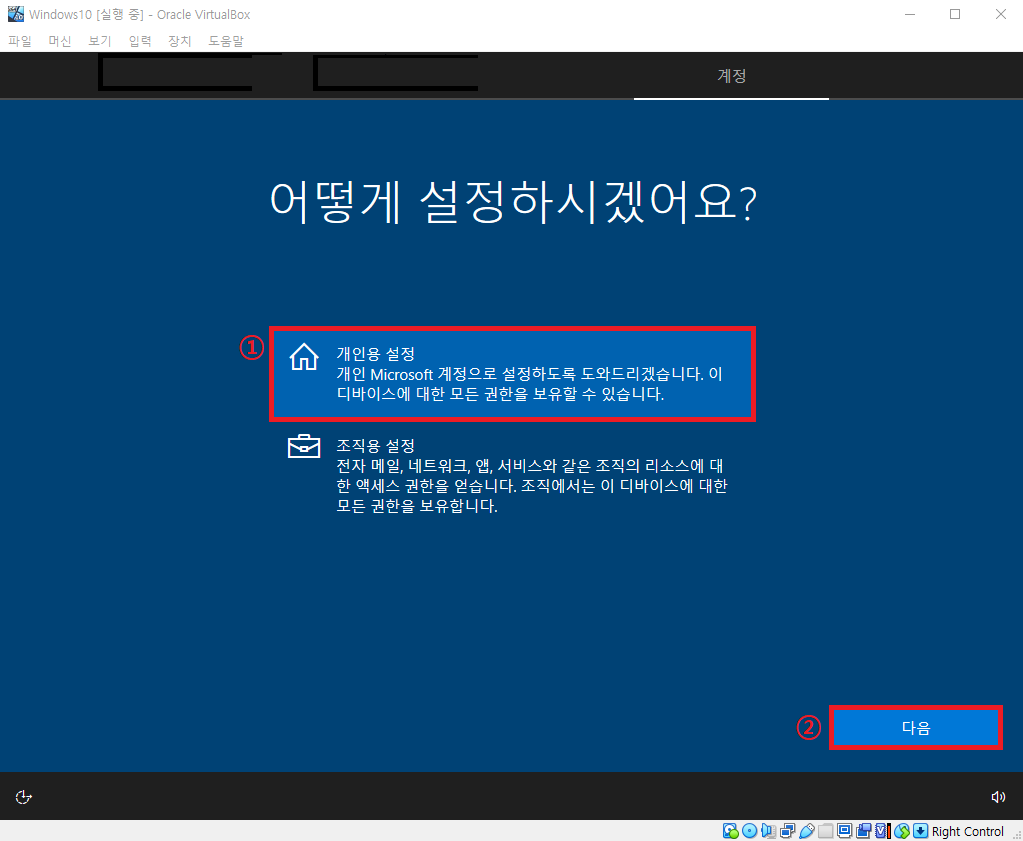Viewport: 1023px width, 841px height.
Task: Click the optical disk status icon
Action: [750, 831]
